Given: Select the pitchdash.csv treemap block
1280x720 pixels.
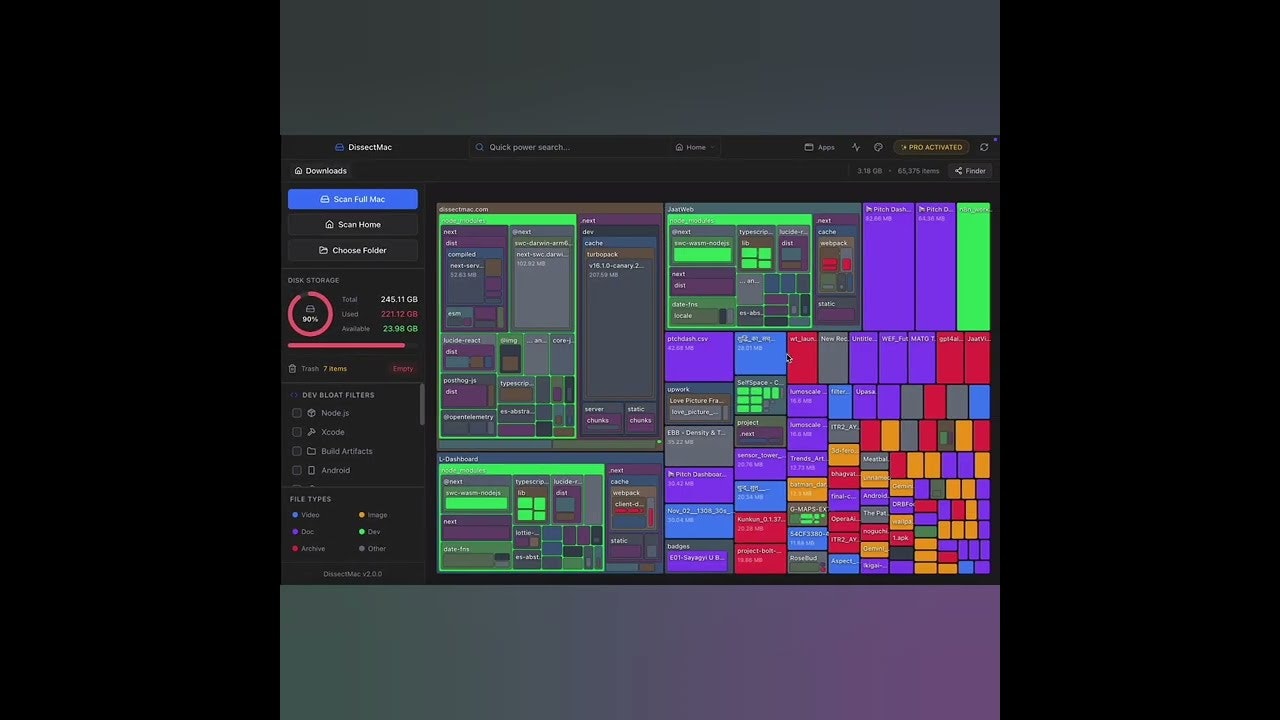Looking at the screenshot, I should click(x=699, y=357).
